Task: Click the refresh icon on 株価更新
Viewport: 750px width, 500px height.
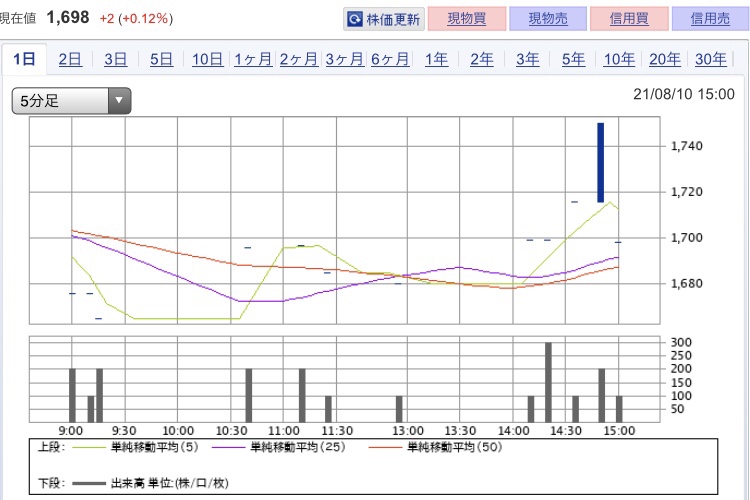Action: pyautogui.click(x=355, y=19)
